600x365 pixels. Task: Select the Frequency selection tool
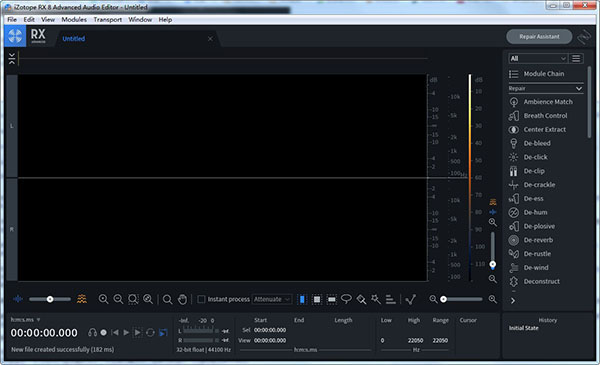(332, 299)
